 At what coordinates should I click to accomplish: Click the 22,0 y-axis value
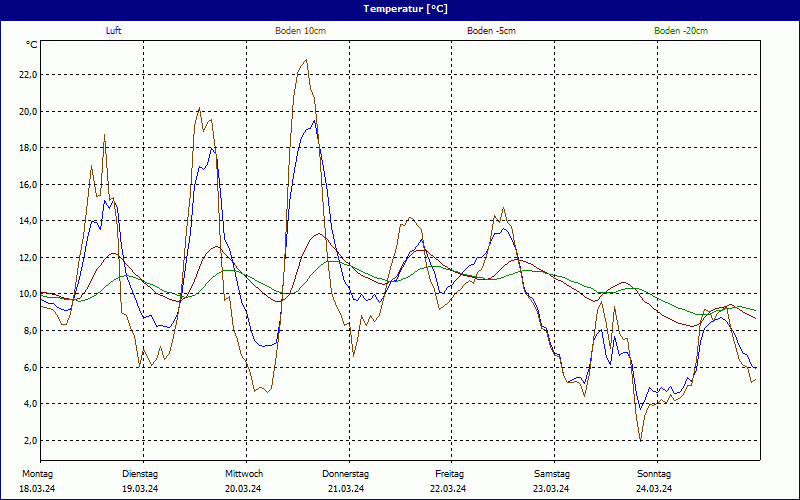[28, 75]
